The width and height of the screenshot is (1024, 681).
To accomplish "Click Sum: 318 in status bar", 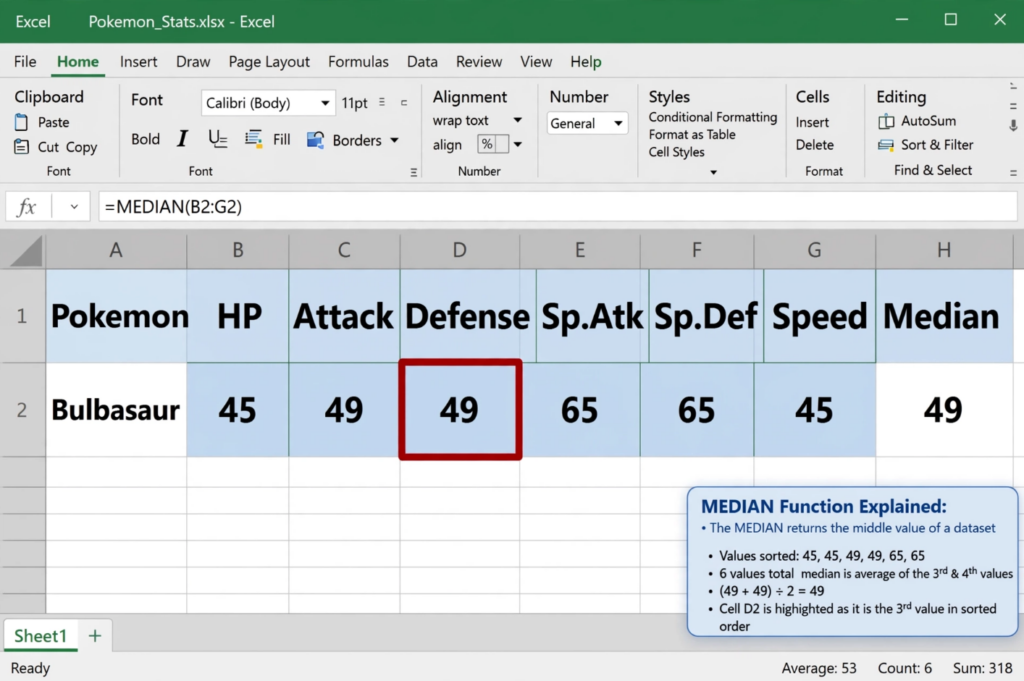I will 982,669.
